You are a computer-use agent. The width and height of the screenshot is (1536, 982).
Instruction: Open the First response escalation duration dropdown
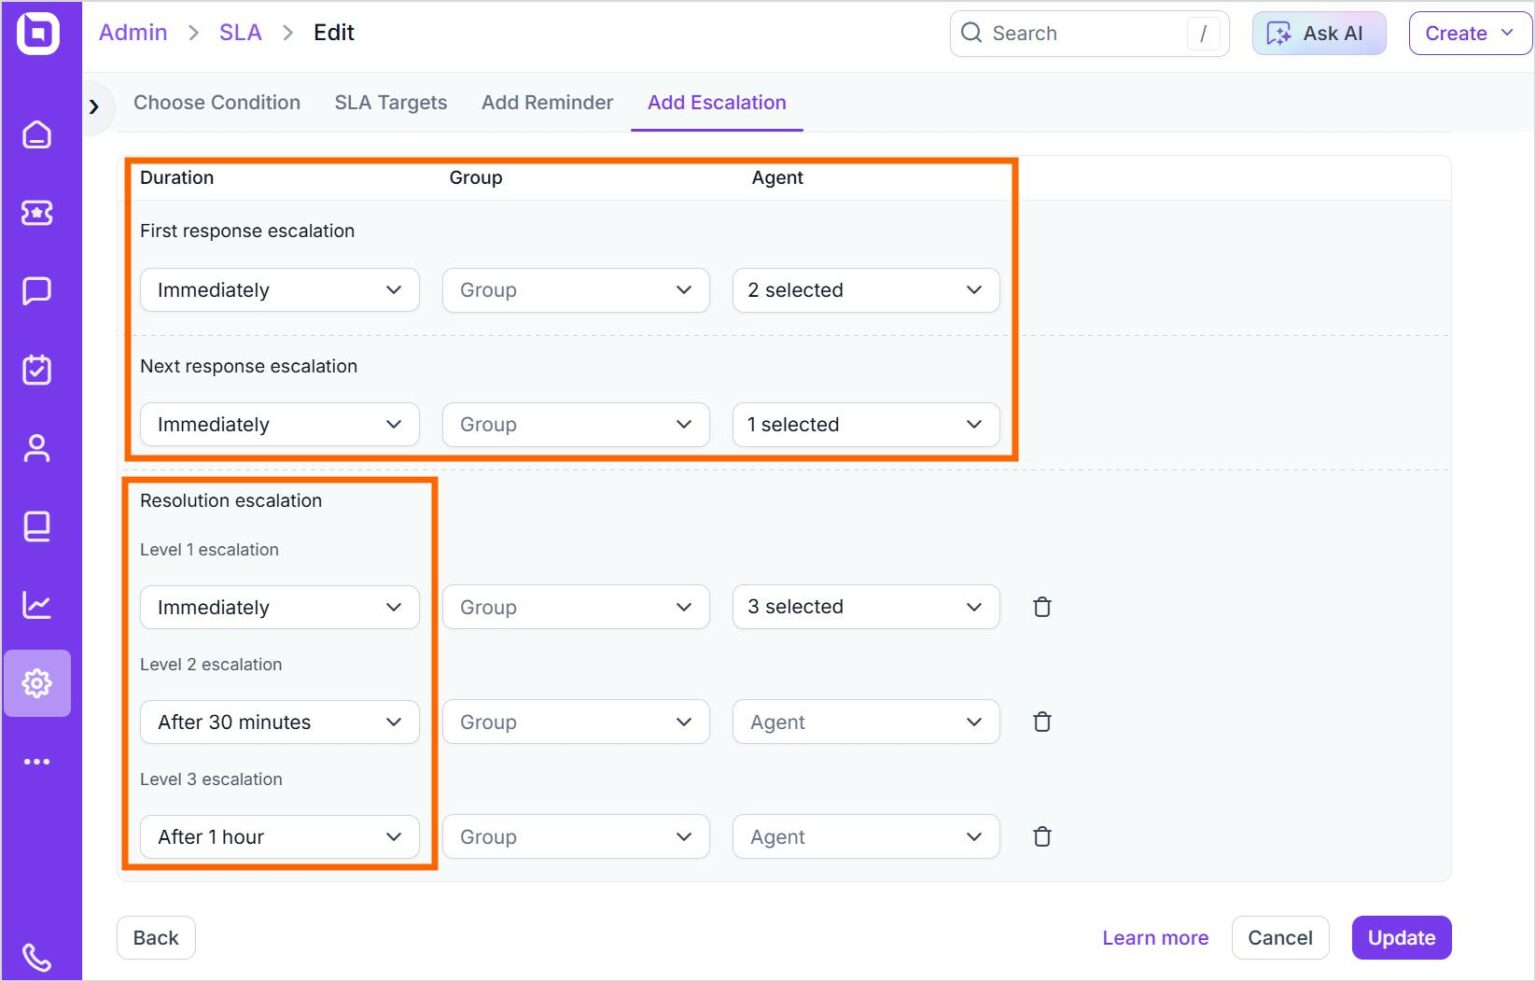279,290
